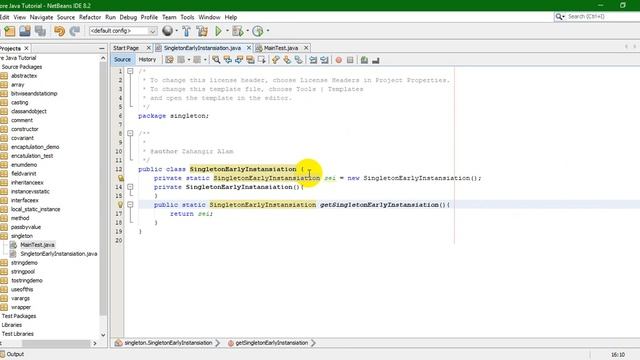Uncomment selected lines icon
Viewport: 640px width, 360px height.
(x=376, y=60)
